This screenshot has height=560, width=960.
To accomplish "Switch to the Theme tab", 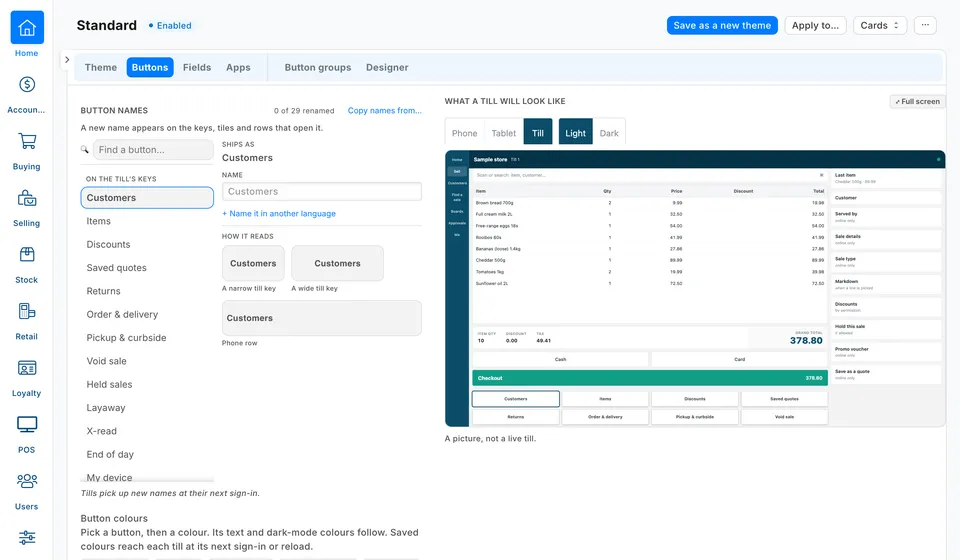I will point(100,67).
